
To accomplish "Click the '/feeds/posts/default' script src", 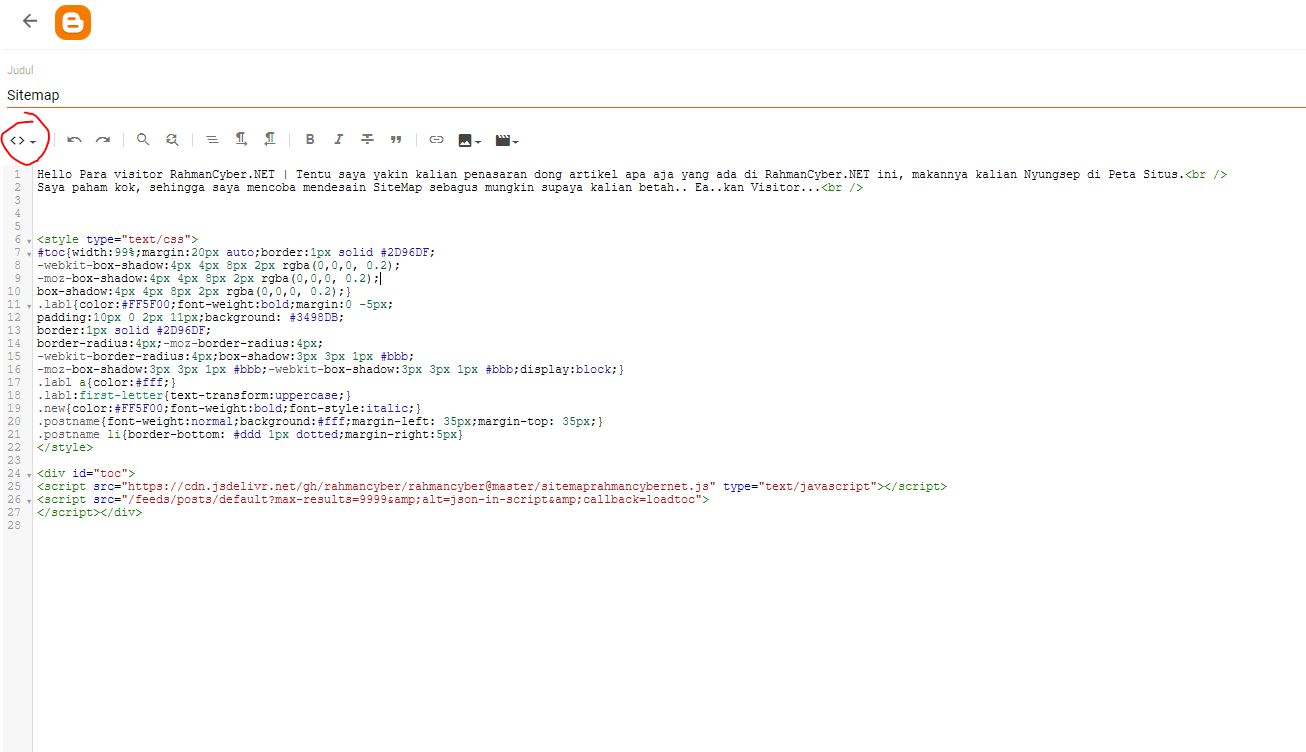I will point(415,500).
